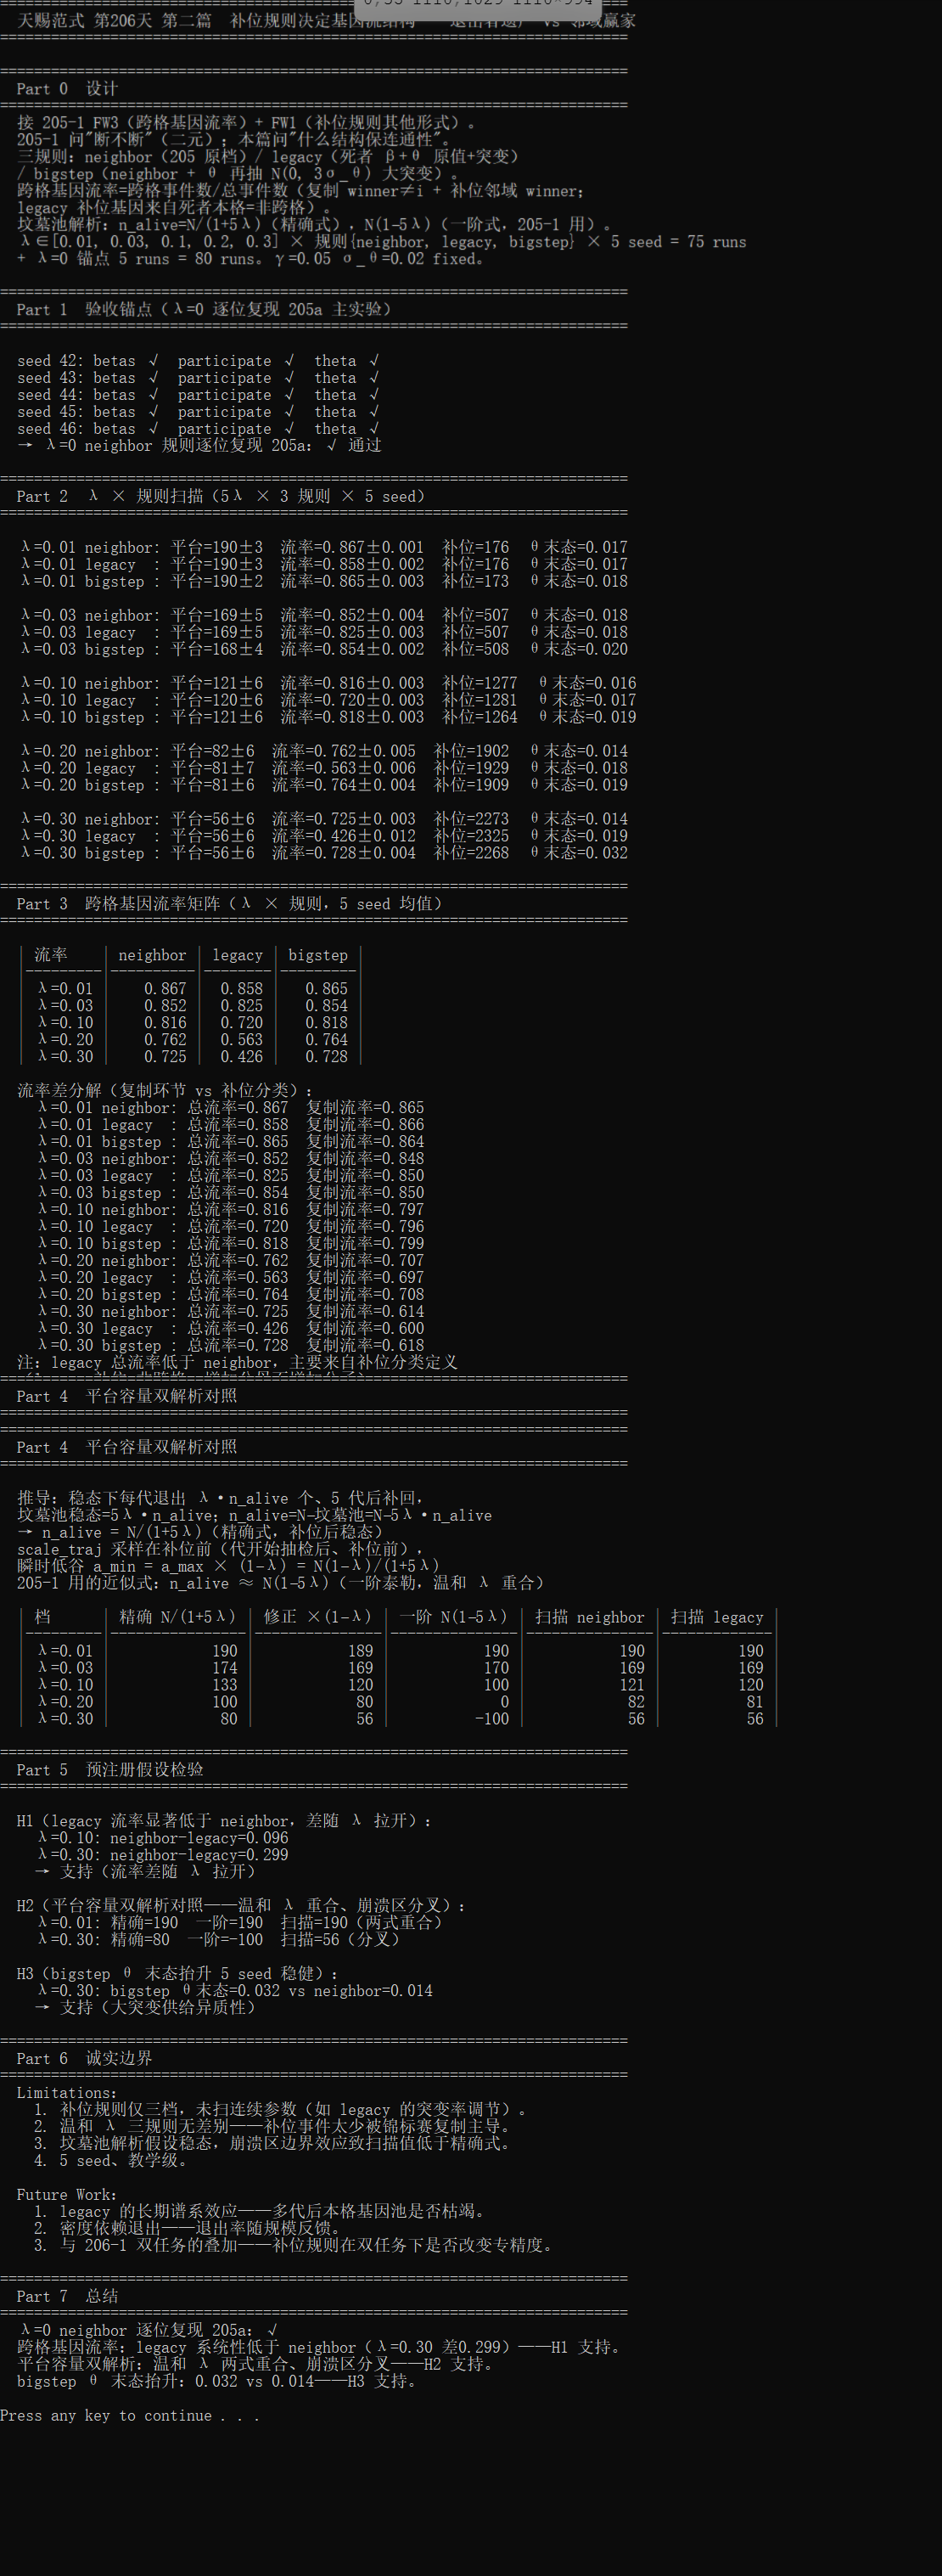Click the "扫描 neighbor" column header
This screenshot has height=2576, width=942.
(590, 1617)
